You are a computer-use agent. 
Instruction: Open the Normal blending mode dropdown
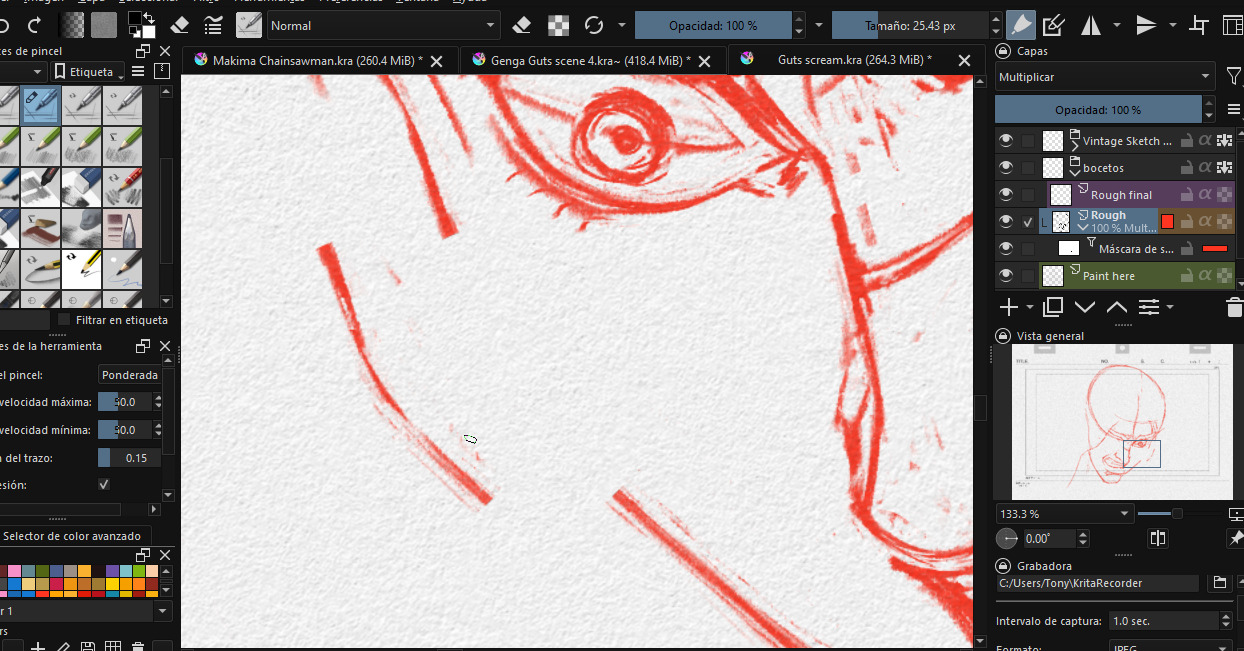click(x=383, y=25)
